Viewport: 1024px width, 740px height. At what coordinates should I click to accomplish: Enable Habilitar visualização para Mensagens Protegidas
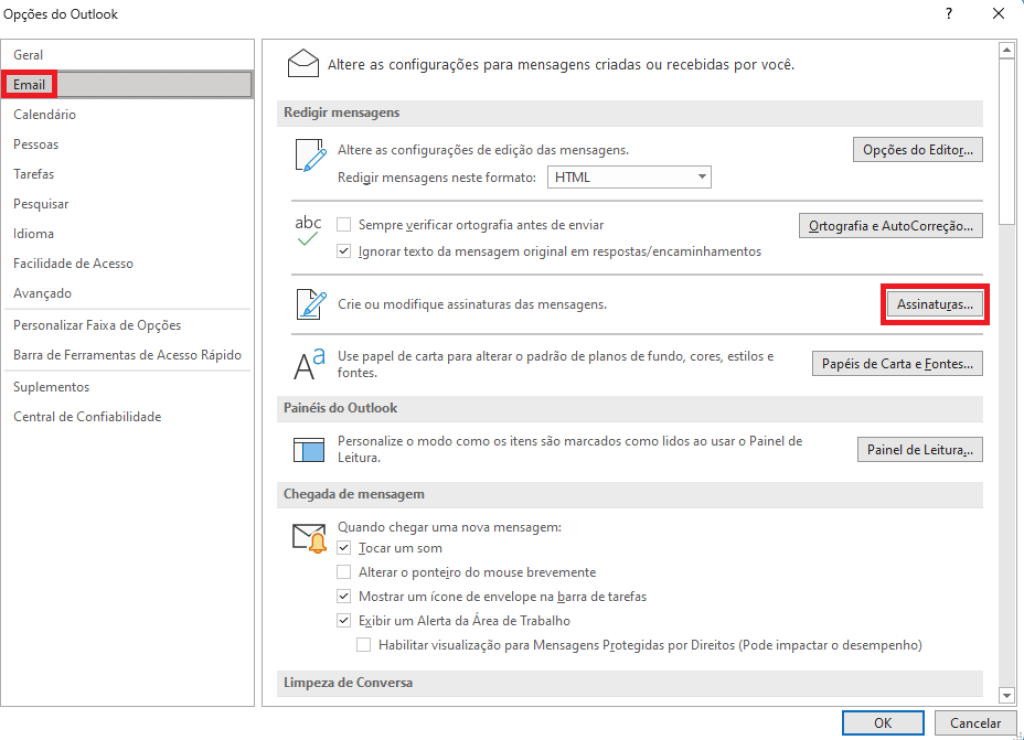click(x=364, y=645)
